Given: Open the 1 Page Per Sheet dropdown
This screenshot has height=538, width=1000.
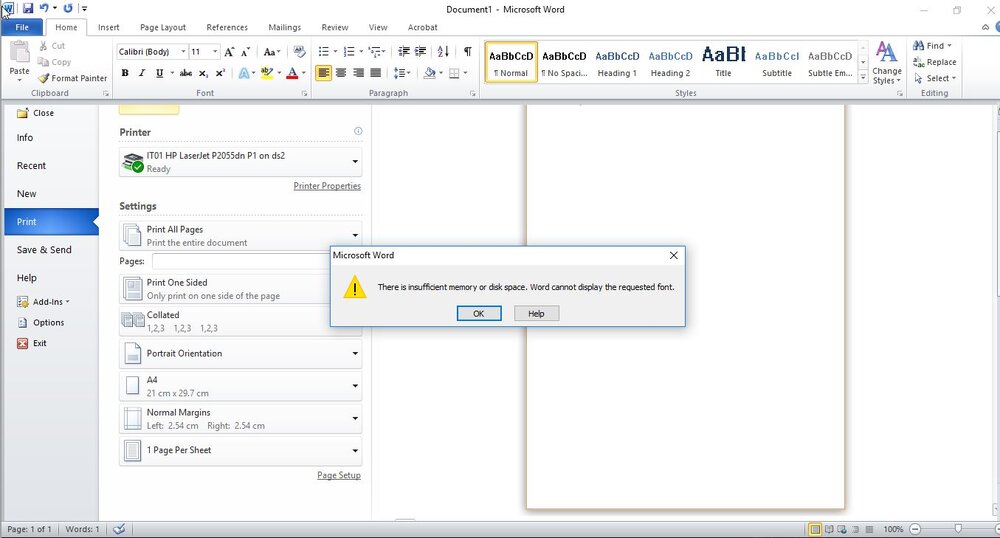Looking at the screenshot, I should coord(240,450).
